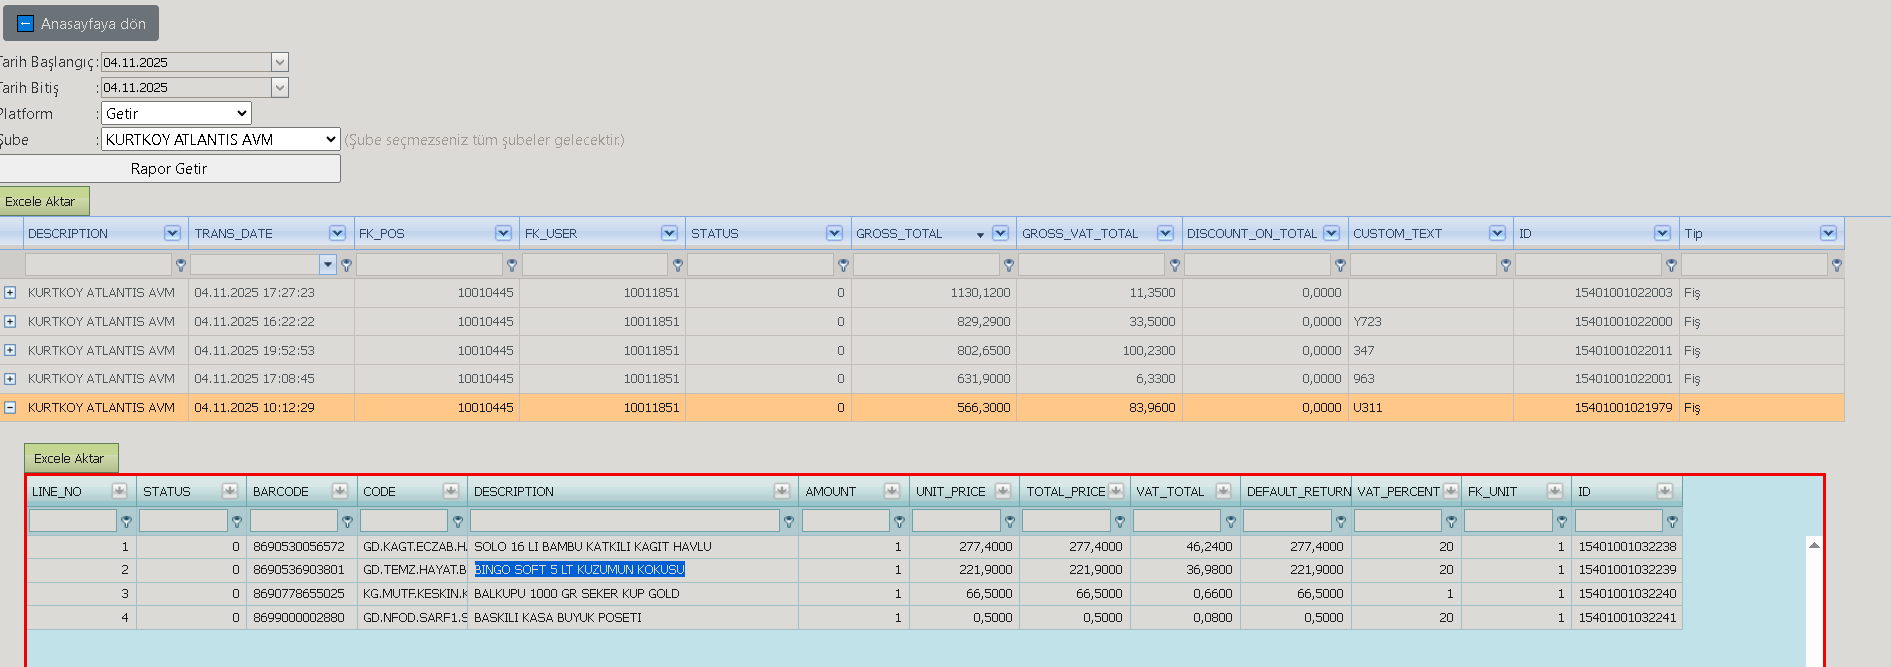This screenshot has width=1891, height=667.
Task: Click the filter funnel icon under CUSTOM_TEXT column
Action: pyautogui.click(x=1505, y=265)
